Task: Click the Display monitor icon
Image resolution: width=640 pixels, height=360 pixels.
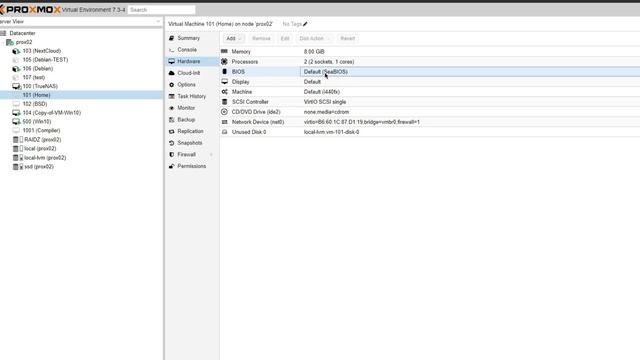Action: click(x=224, y=82)
